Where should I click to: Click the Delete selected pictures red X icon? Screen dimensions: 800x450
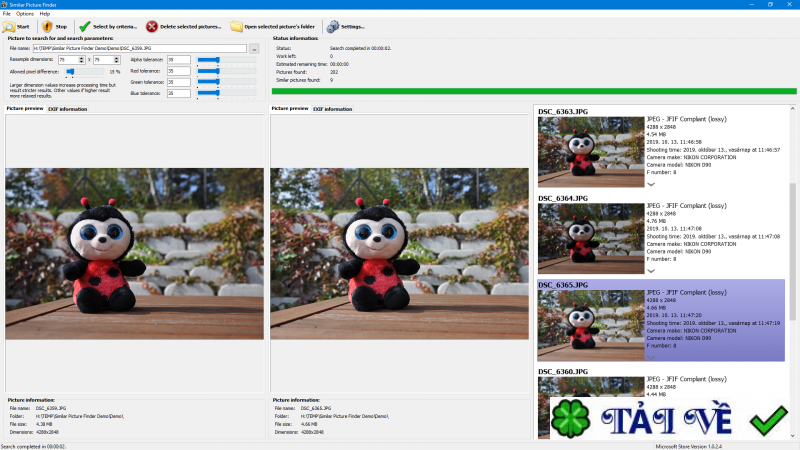[x=151, y=26]
